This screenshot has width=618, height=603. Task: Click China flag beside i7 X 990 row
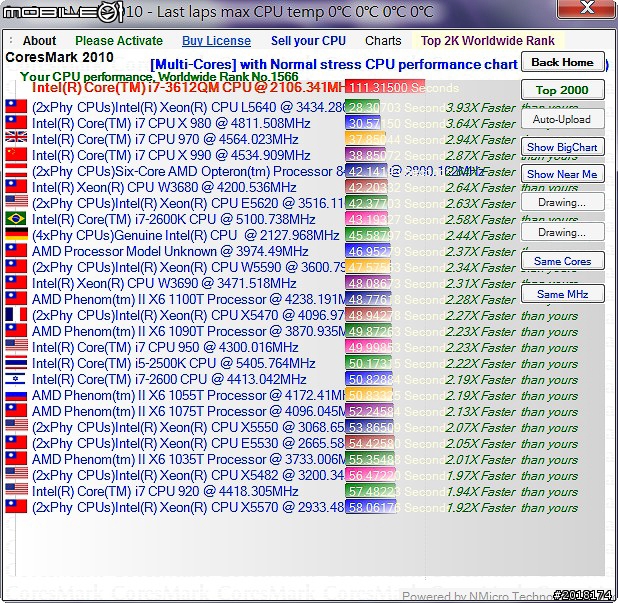pyautogui.click(x=16, y=155)
